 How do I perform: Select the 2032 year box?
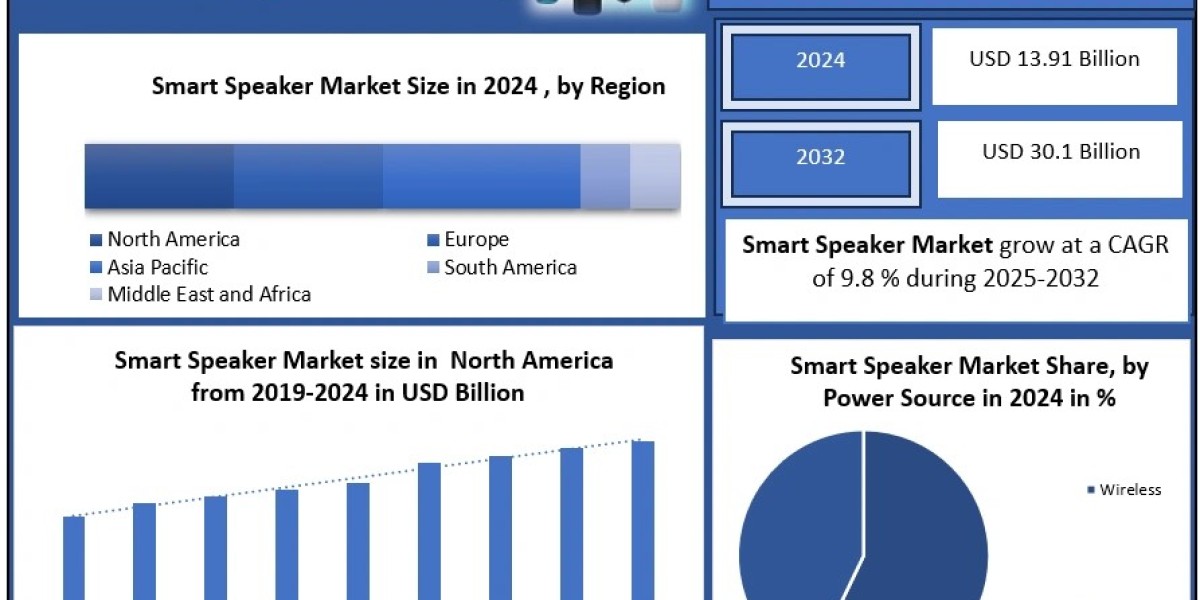(820, 158)
